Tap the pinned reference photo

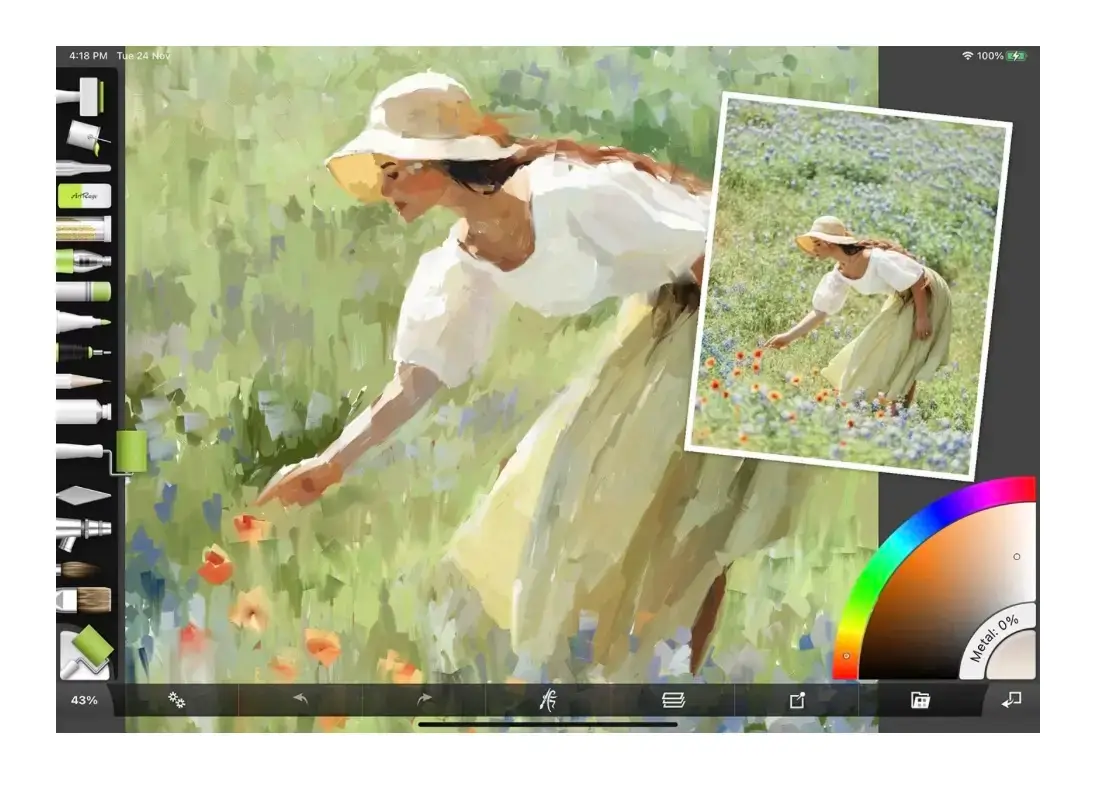[x=848, y=285]
